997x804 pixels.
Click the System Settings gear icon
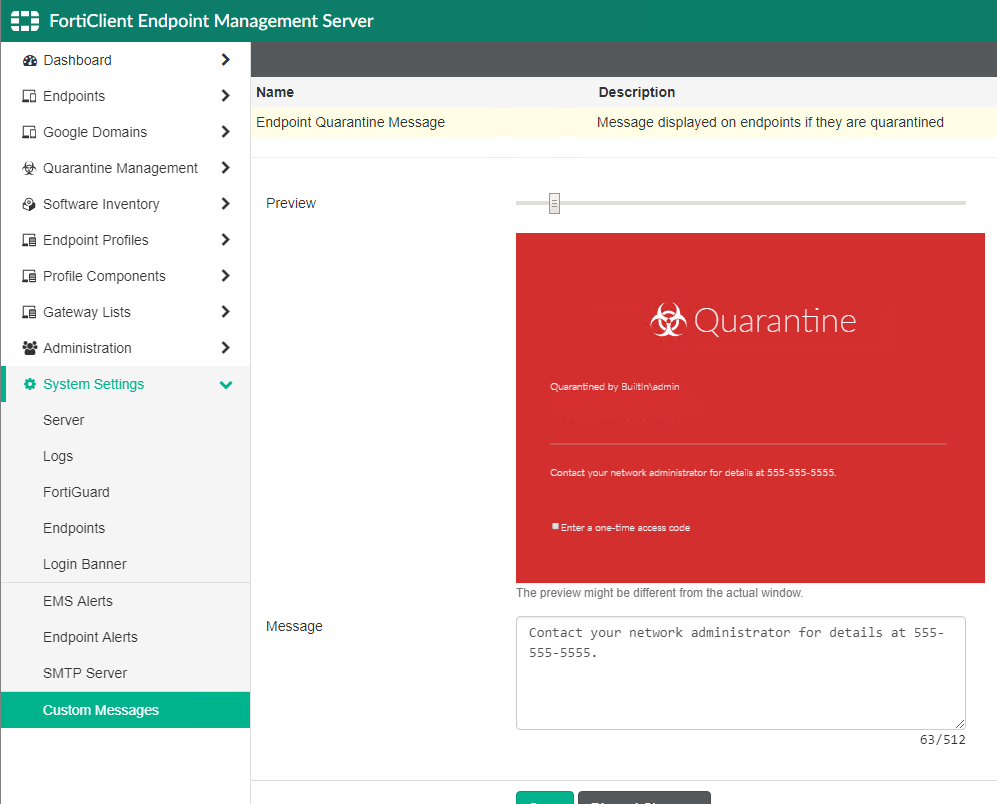[29, 384]
